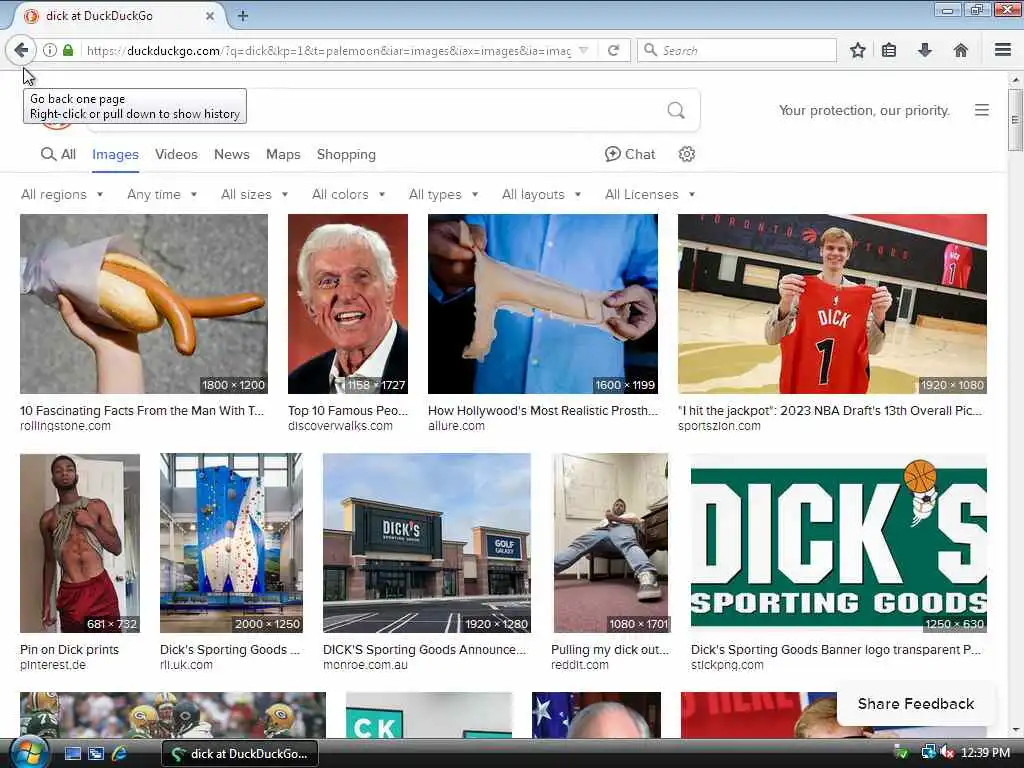The width and height of the screenshot is (1024, 768).
Task: Click the page vertical scrollbar thumb
Action: pyautogui.click(x=1015, y=120)
